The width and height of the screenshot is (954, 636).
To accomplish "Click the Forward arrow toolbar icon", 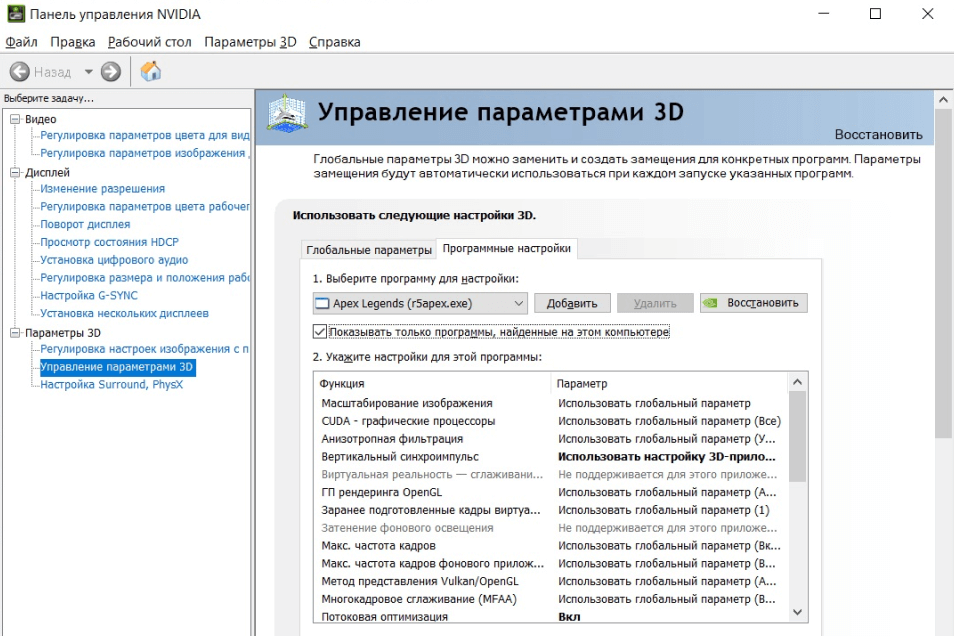I will coord(111,72).
